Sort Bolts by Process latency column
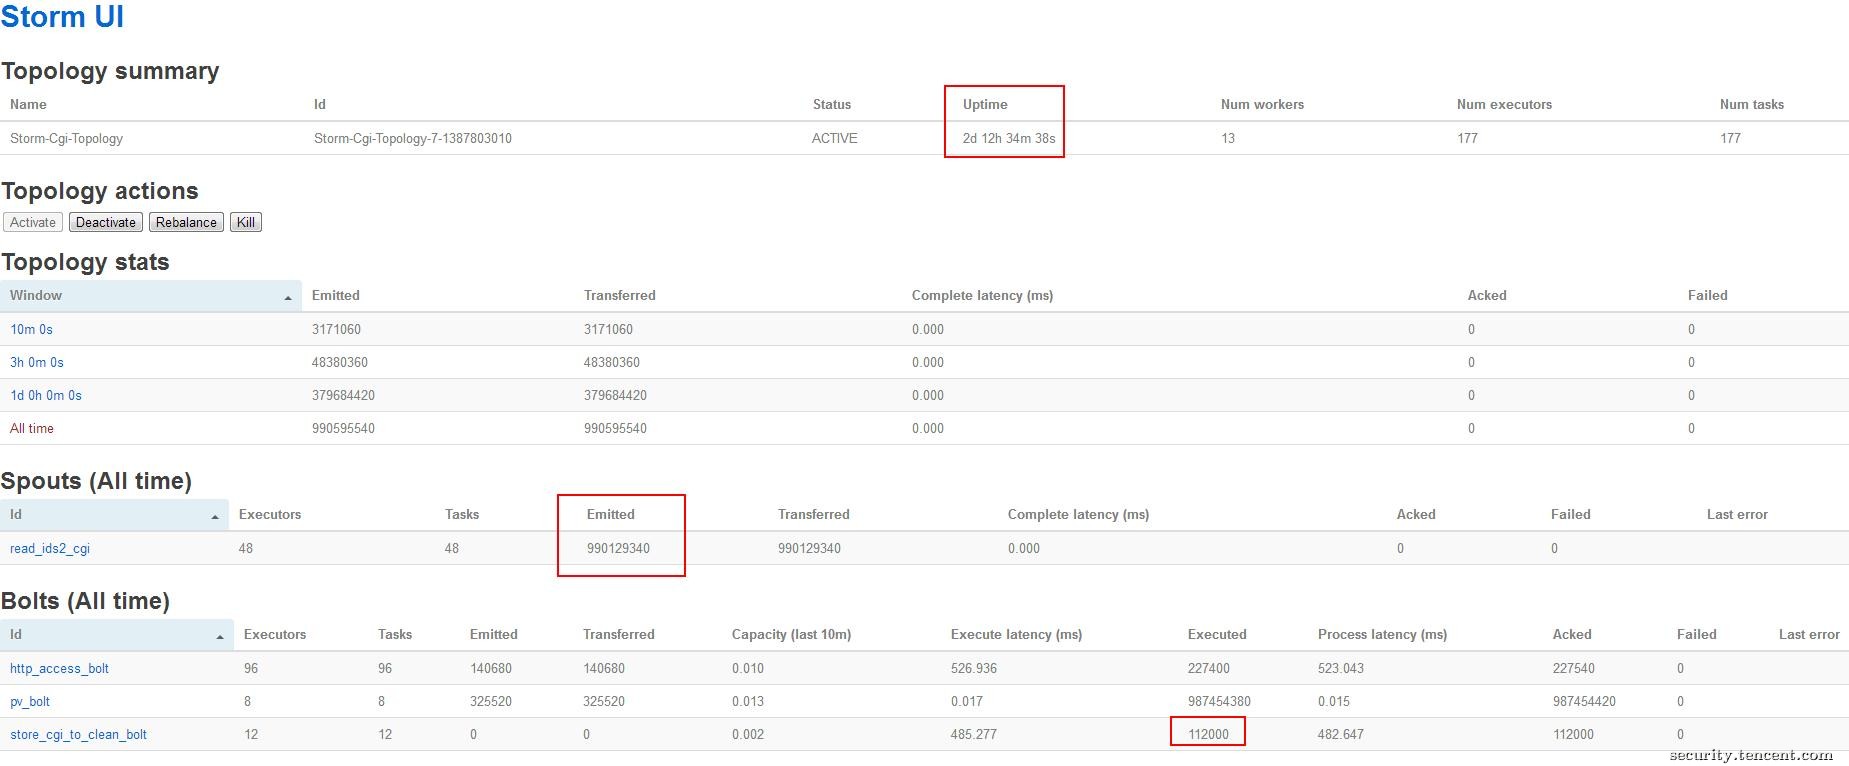 1382,634
